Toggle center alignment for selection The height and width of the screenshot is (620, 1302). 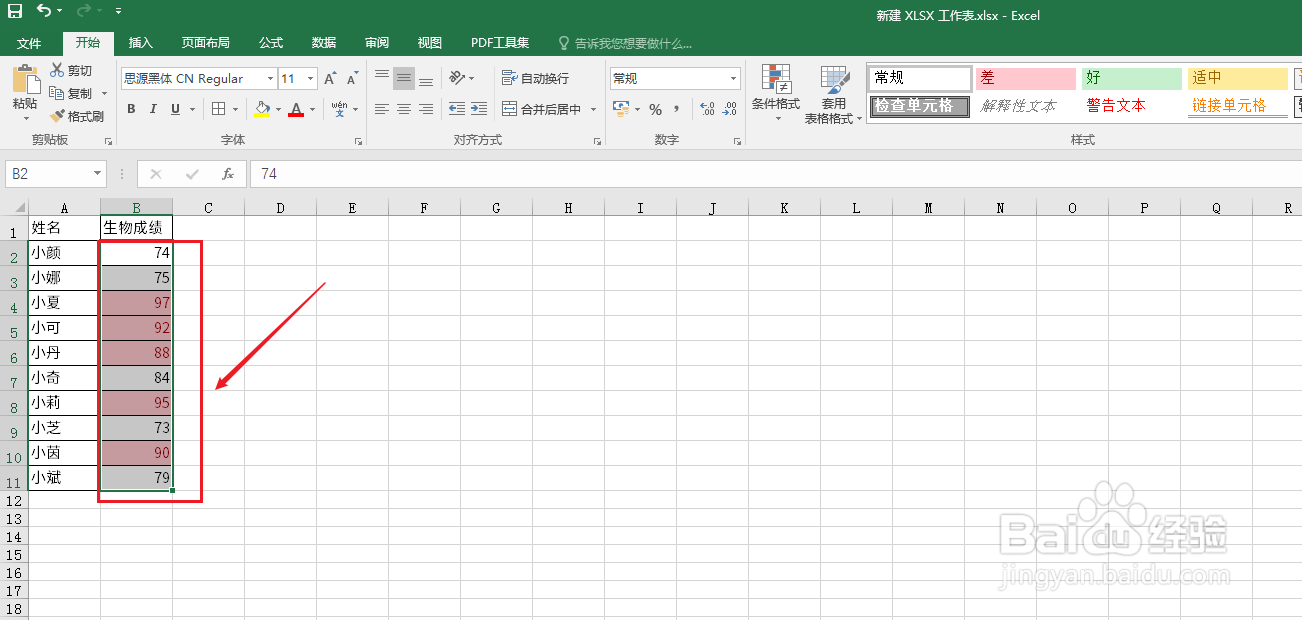click(402, 108)
